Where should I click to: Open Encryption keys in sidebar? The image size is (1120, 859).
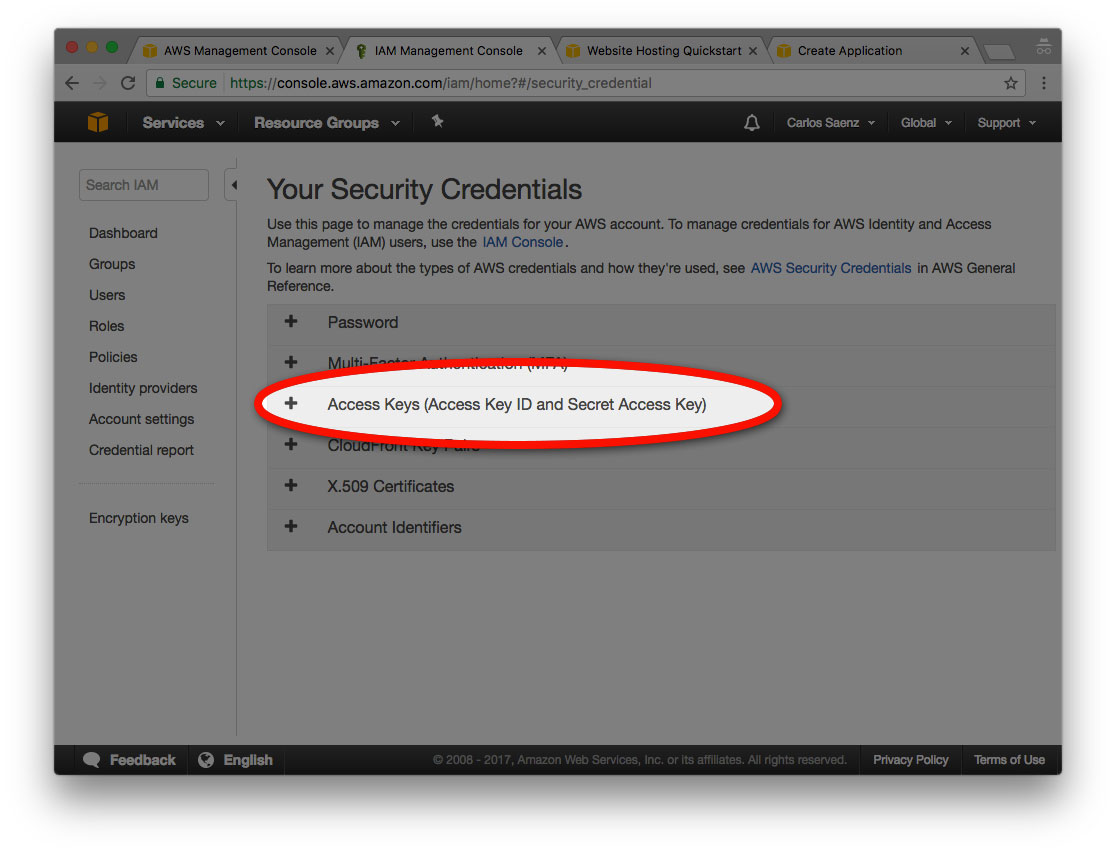click(x=139, y=518)
